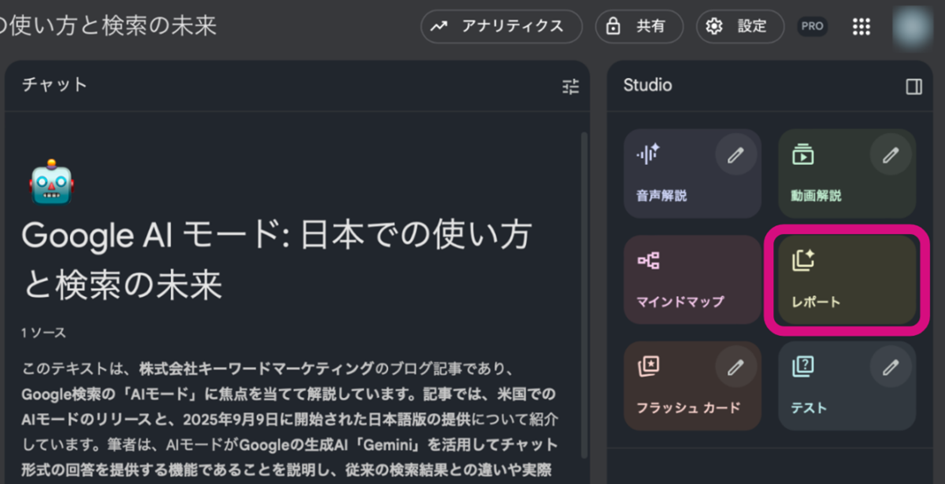Open Settings (設定) with gear icon

coord(740,27)
